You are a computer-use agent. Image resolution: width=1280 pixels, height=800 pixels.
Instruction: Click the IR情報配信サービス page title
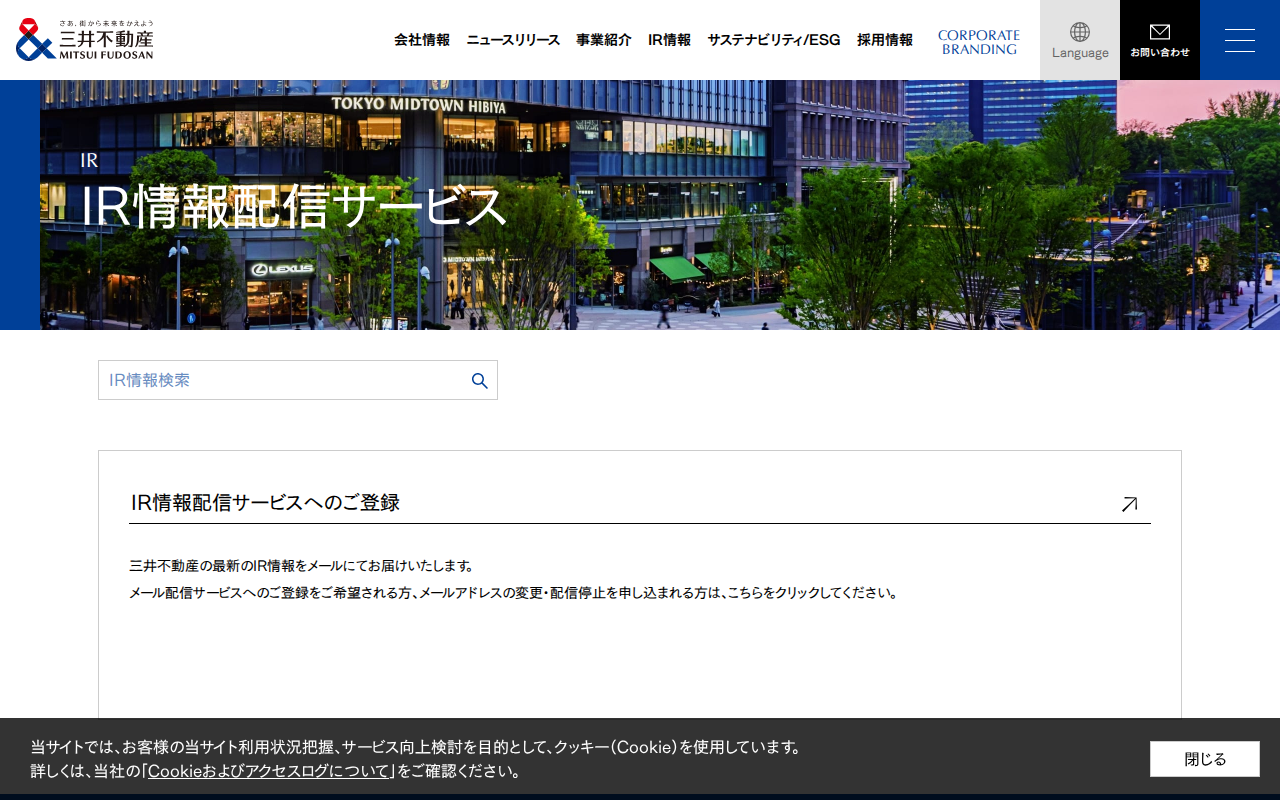(293, 207)
